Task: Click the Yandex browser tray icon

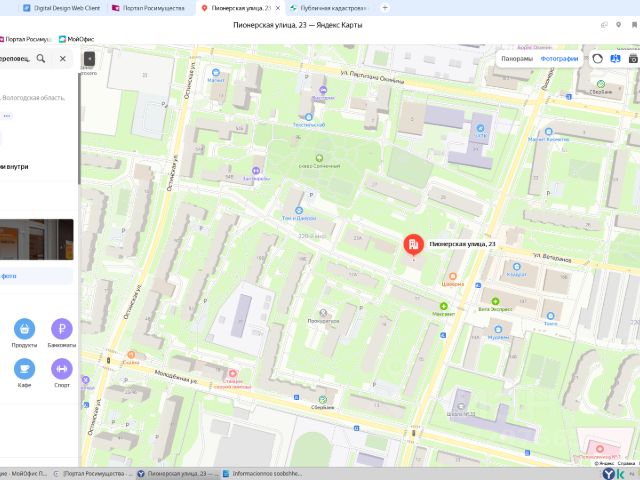Action: 609,473
